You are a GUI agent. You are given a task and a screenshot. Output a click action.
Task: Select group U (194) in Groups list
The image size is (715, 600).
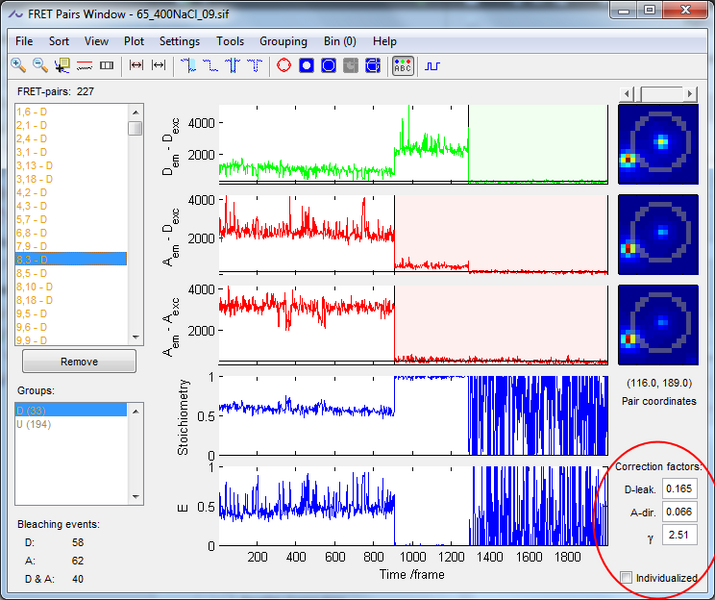tap(32, 424)
